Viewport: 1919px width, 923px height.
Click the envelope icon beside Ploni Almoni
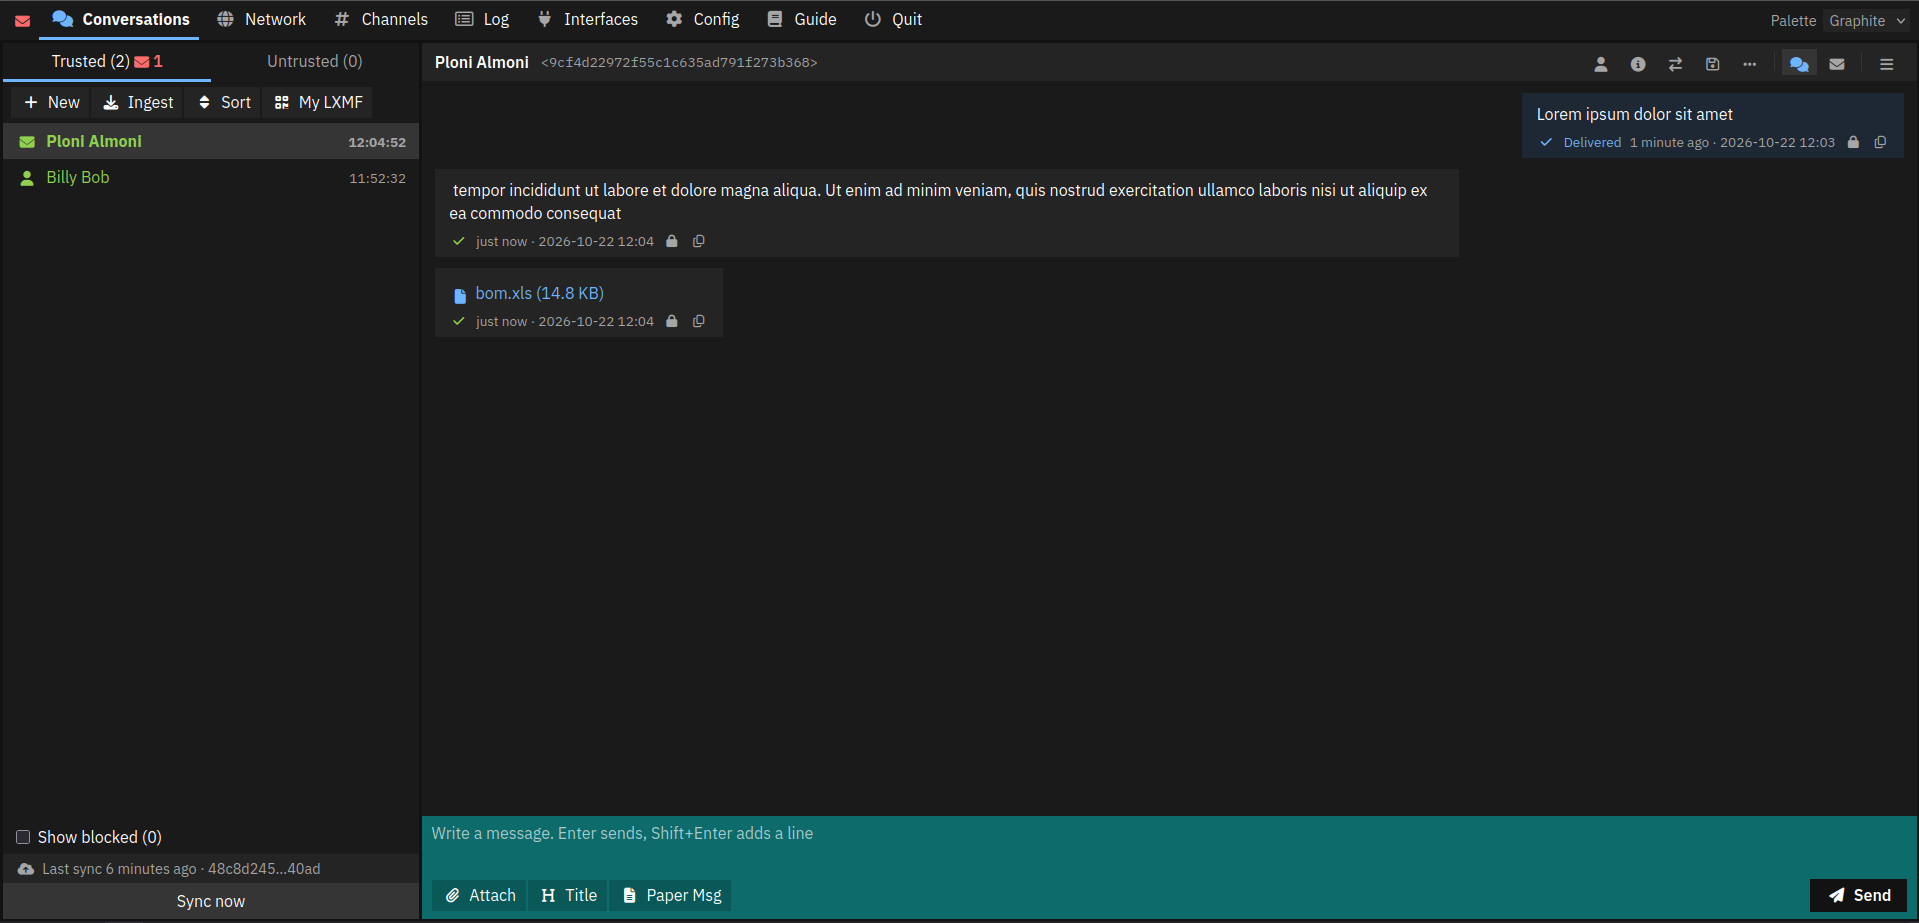point(27,142)
